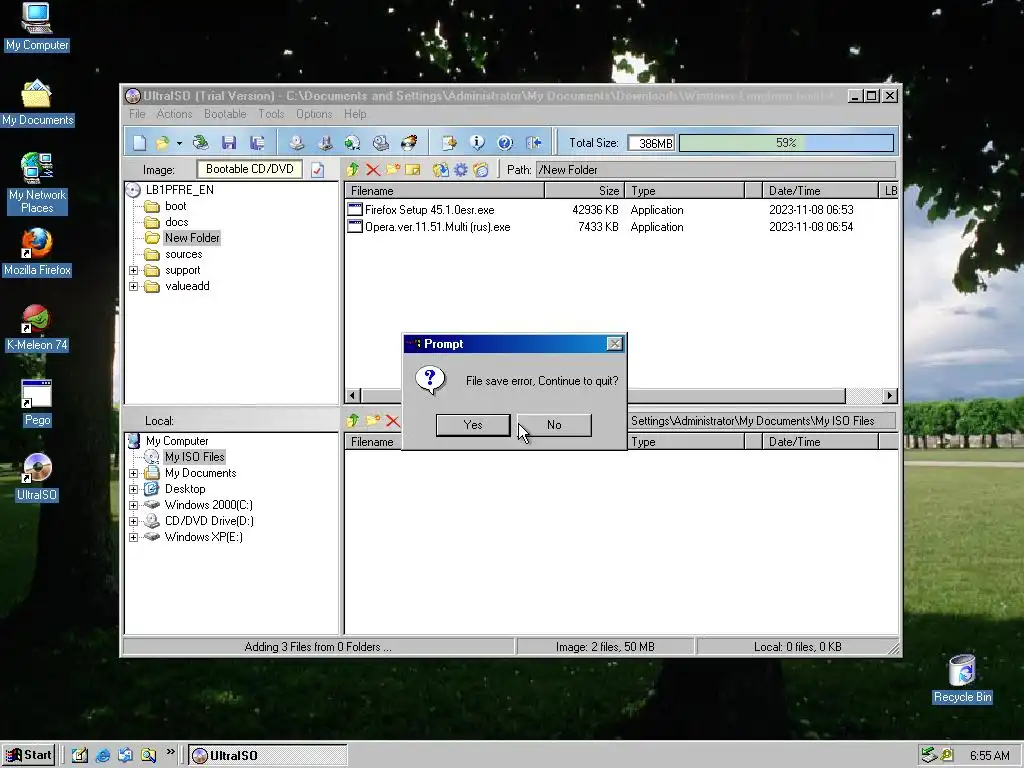Open the Bootable menu

click(225, 114)
